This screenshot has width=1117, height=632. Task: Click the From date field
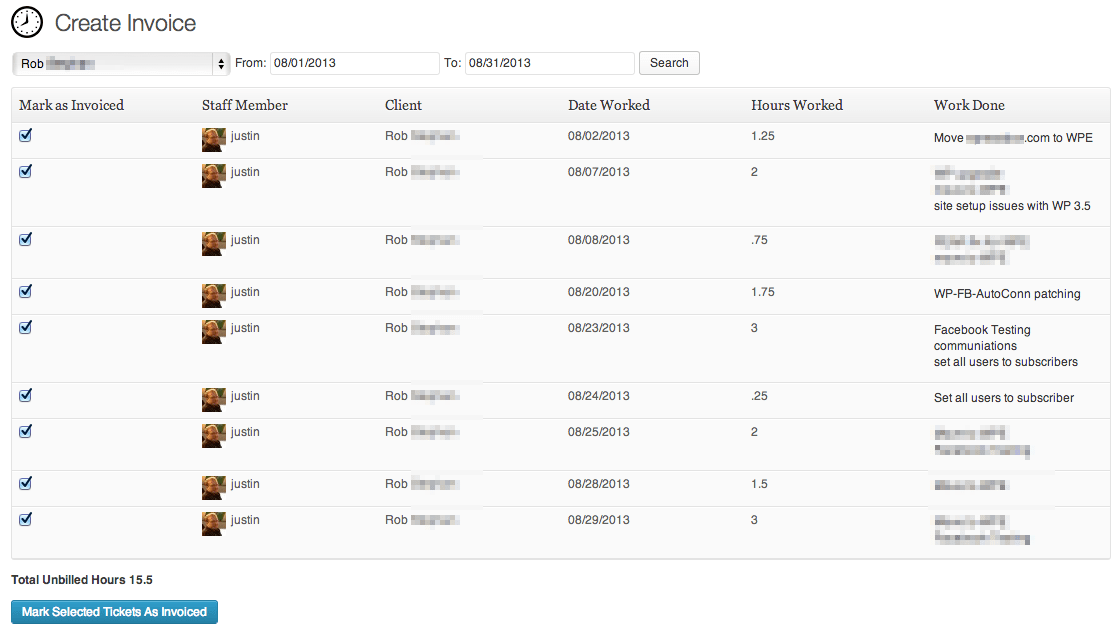pos(354,63)
